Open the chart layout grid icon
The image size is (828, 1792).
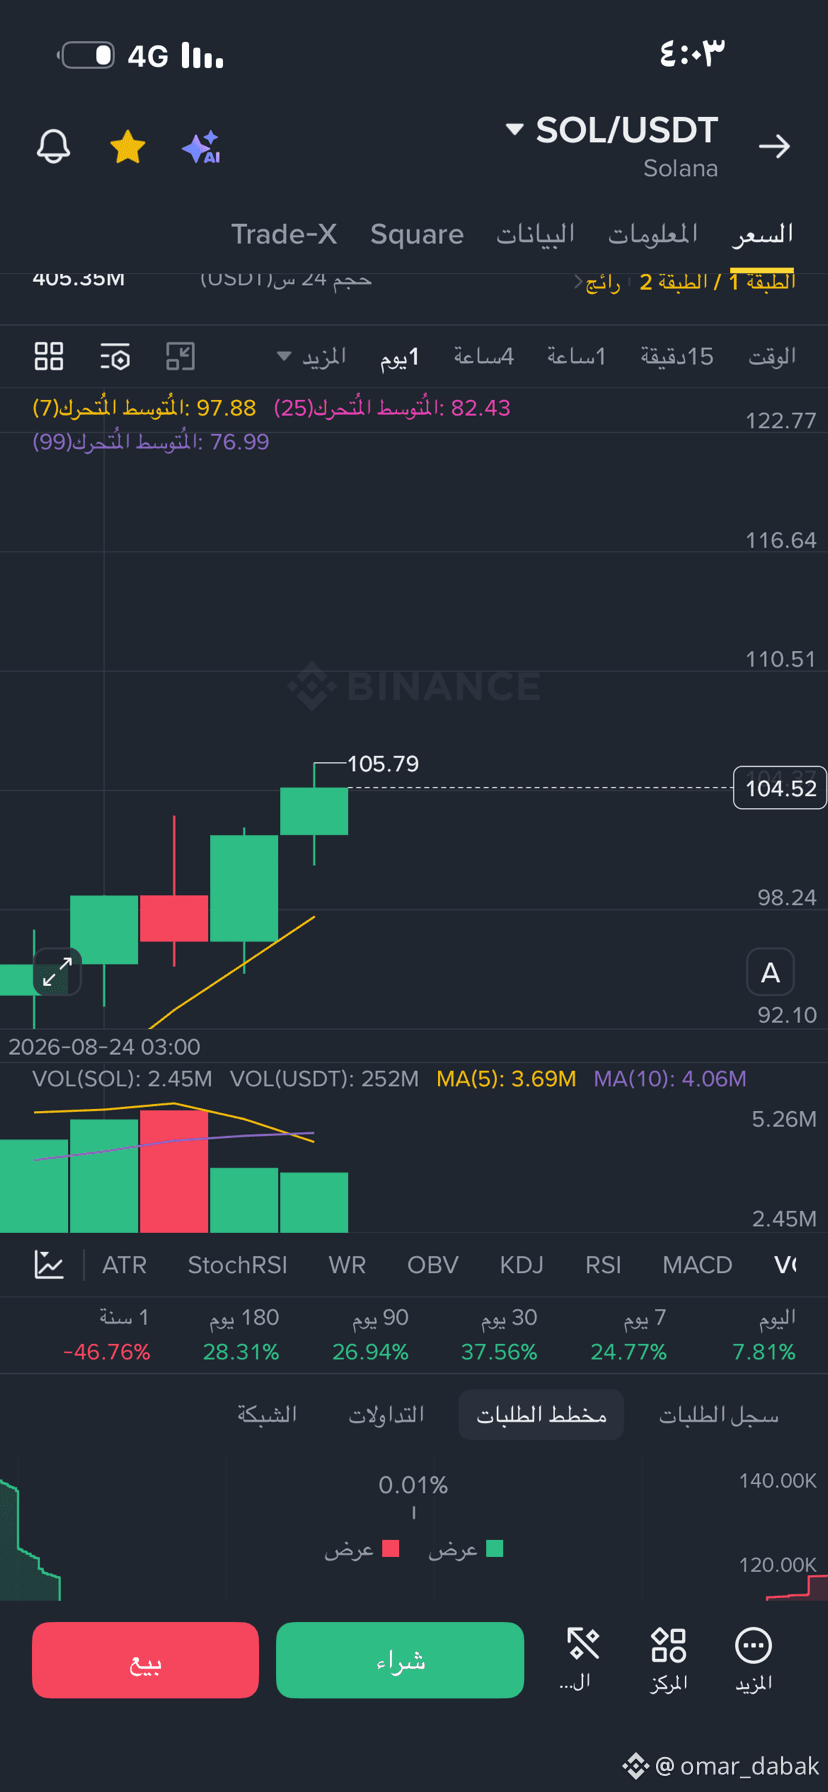(49, 356)
